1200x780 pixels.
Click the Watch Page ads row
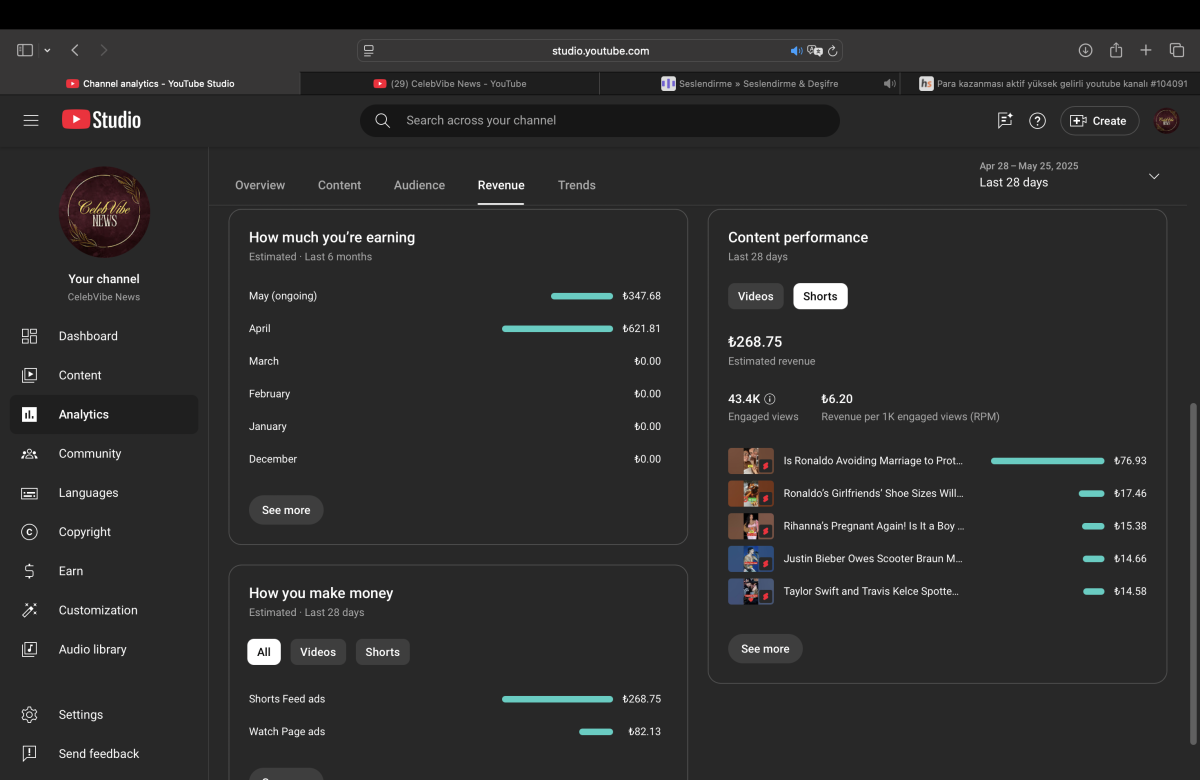455,732
